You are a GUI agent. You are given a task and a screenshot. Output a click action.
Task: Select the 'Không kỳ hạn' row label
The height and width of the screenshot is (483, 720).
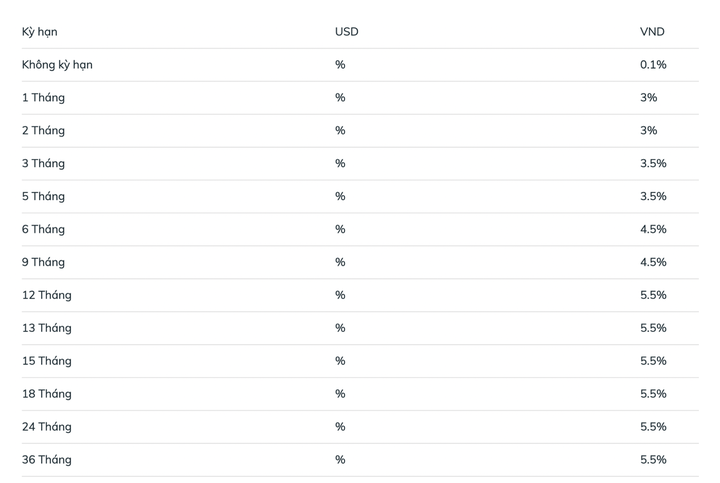57,65
